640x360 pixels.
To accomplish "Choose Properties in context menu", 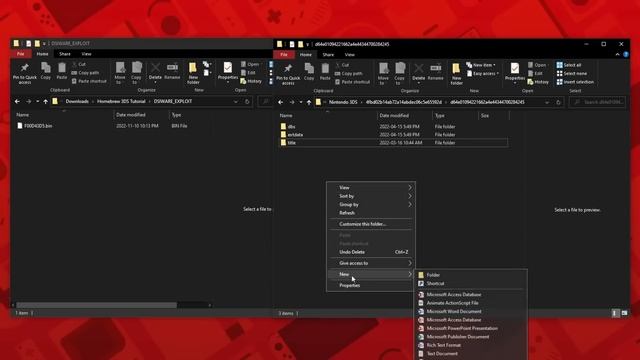I will pyautogui.click(x=372, y=285).
